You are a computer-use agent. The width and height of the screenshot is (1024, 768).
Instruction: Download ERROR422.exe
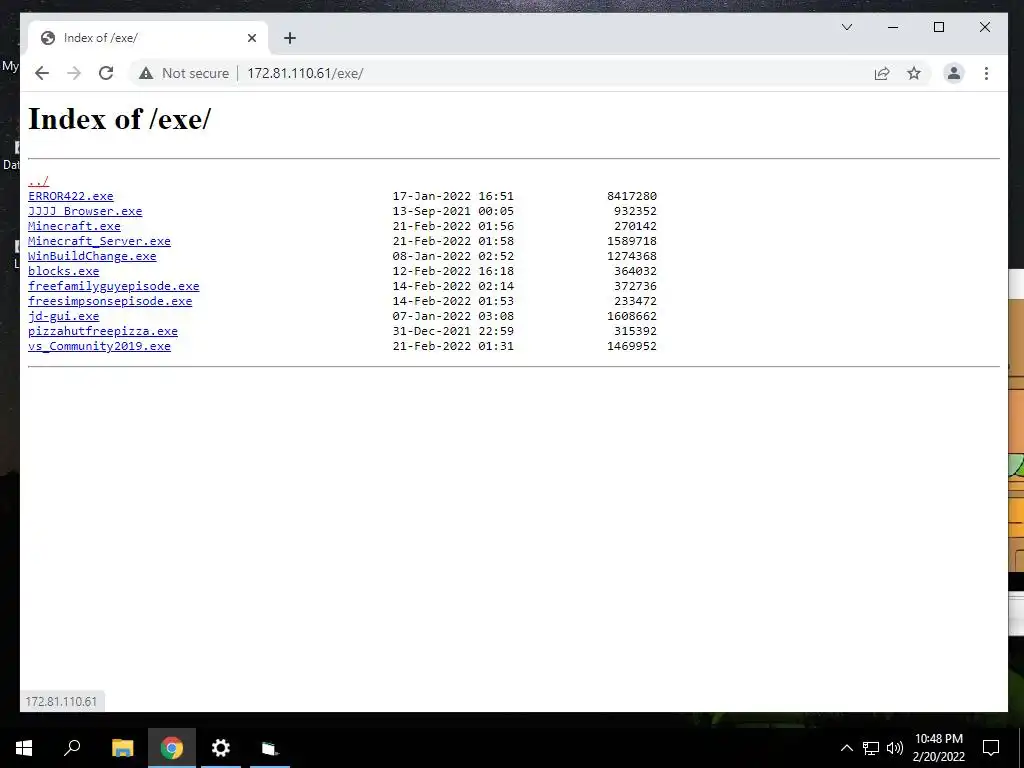[71, 196]
